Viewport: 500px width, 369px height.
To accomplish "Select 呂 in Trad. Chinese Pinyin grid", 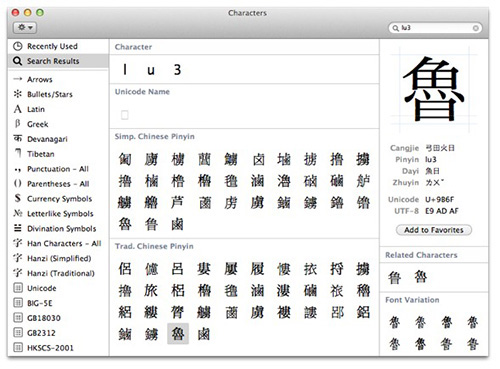I will click(177, 269).
